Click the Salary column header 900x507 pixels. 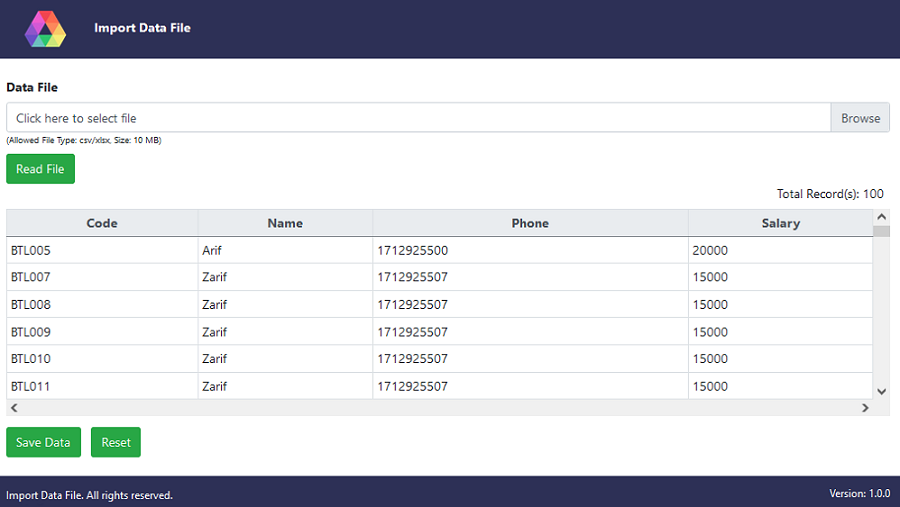point(780,223)
